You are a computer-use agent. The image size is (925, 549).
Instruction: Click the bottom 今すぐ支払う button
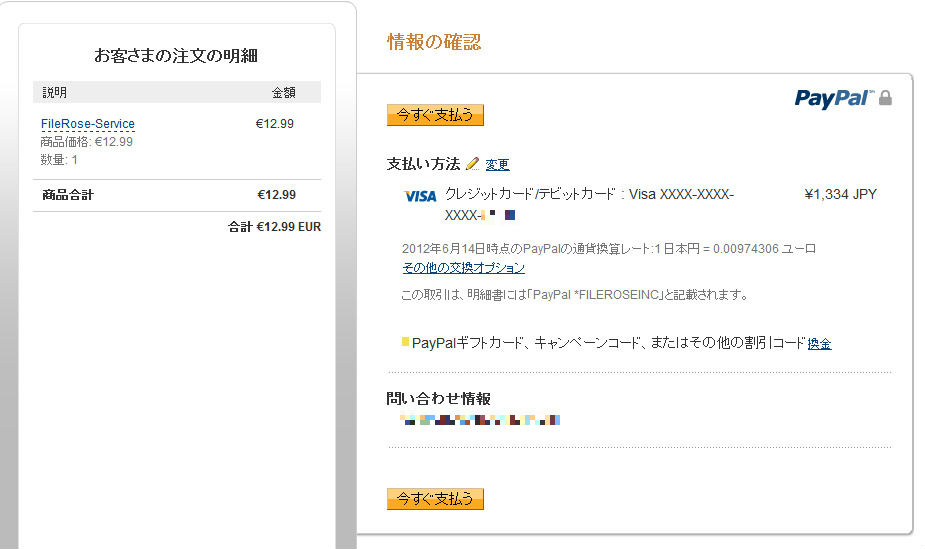[435, 499]
